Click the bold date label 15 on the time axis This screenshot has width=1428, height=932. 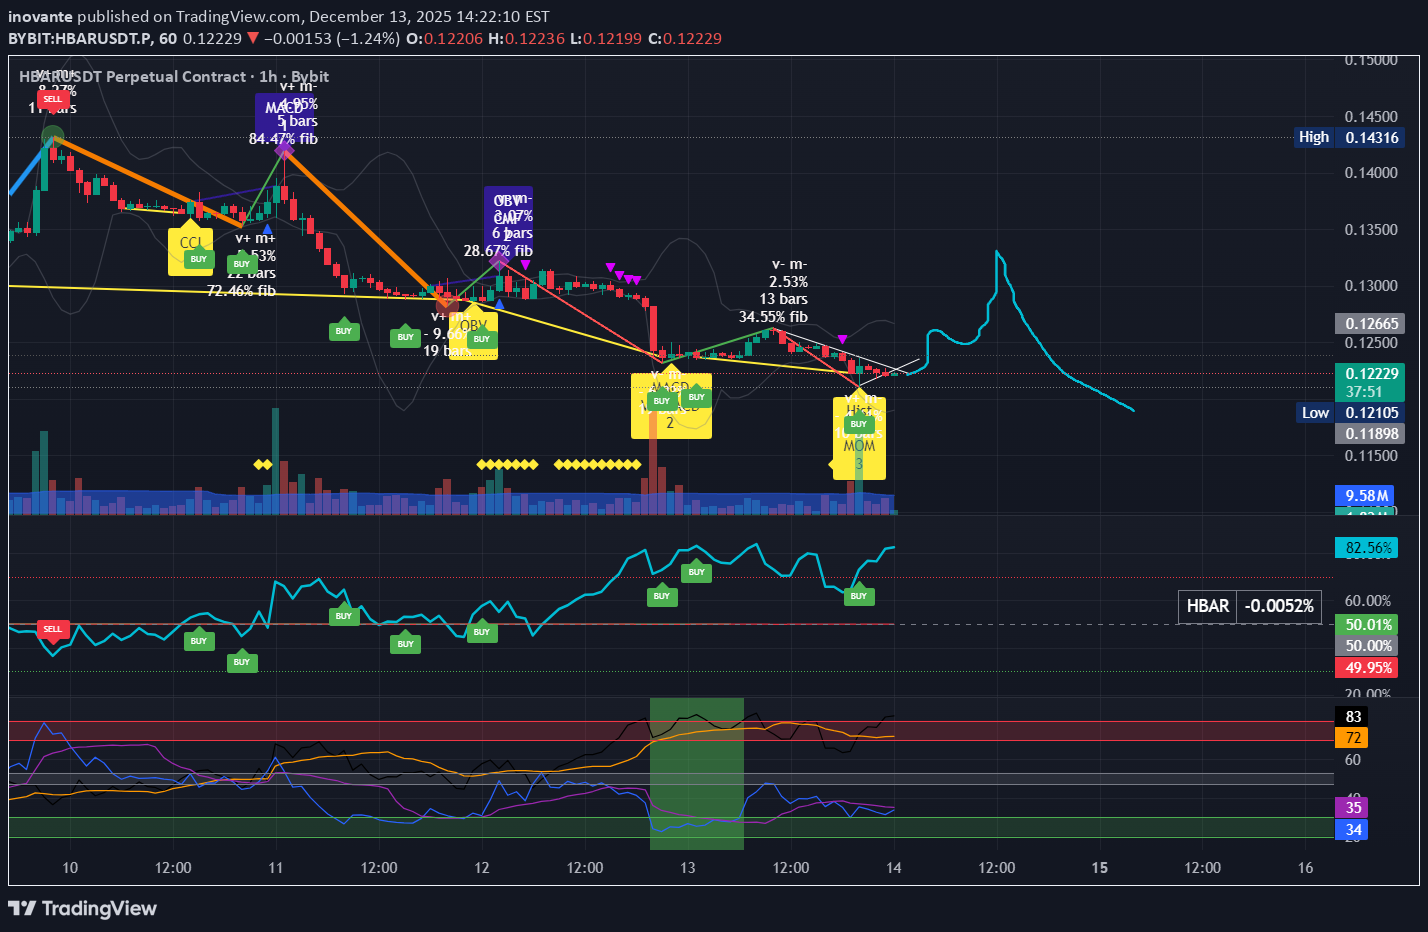coord(1100,867)
